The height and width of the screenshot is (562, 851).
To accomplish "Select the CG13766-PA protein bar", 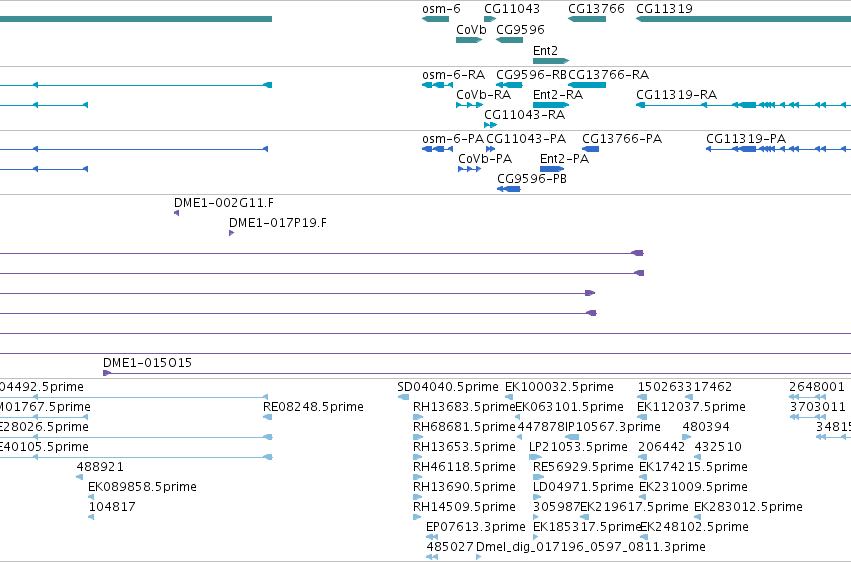I will [x=590, y=149].
